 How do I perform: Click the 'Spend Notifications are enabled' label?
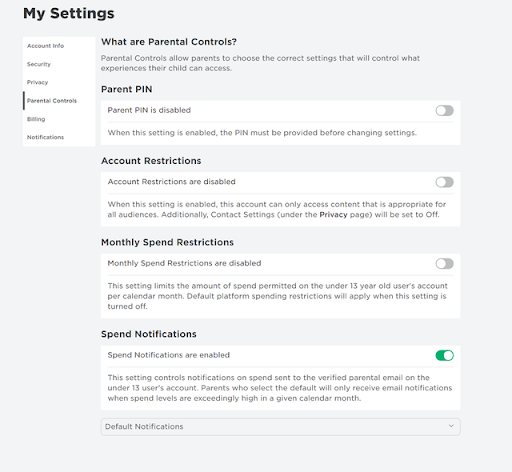point(168,355)
